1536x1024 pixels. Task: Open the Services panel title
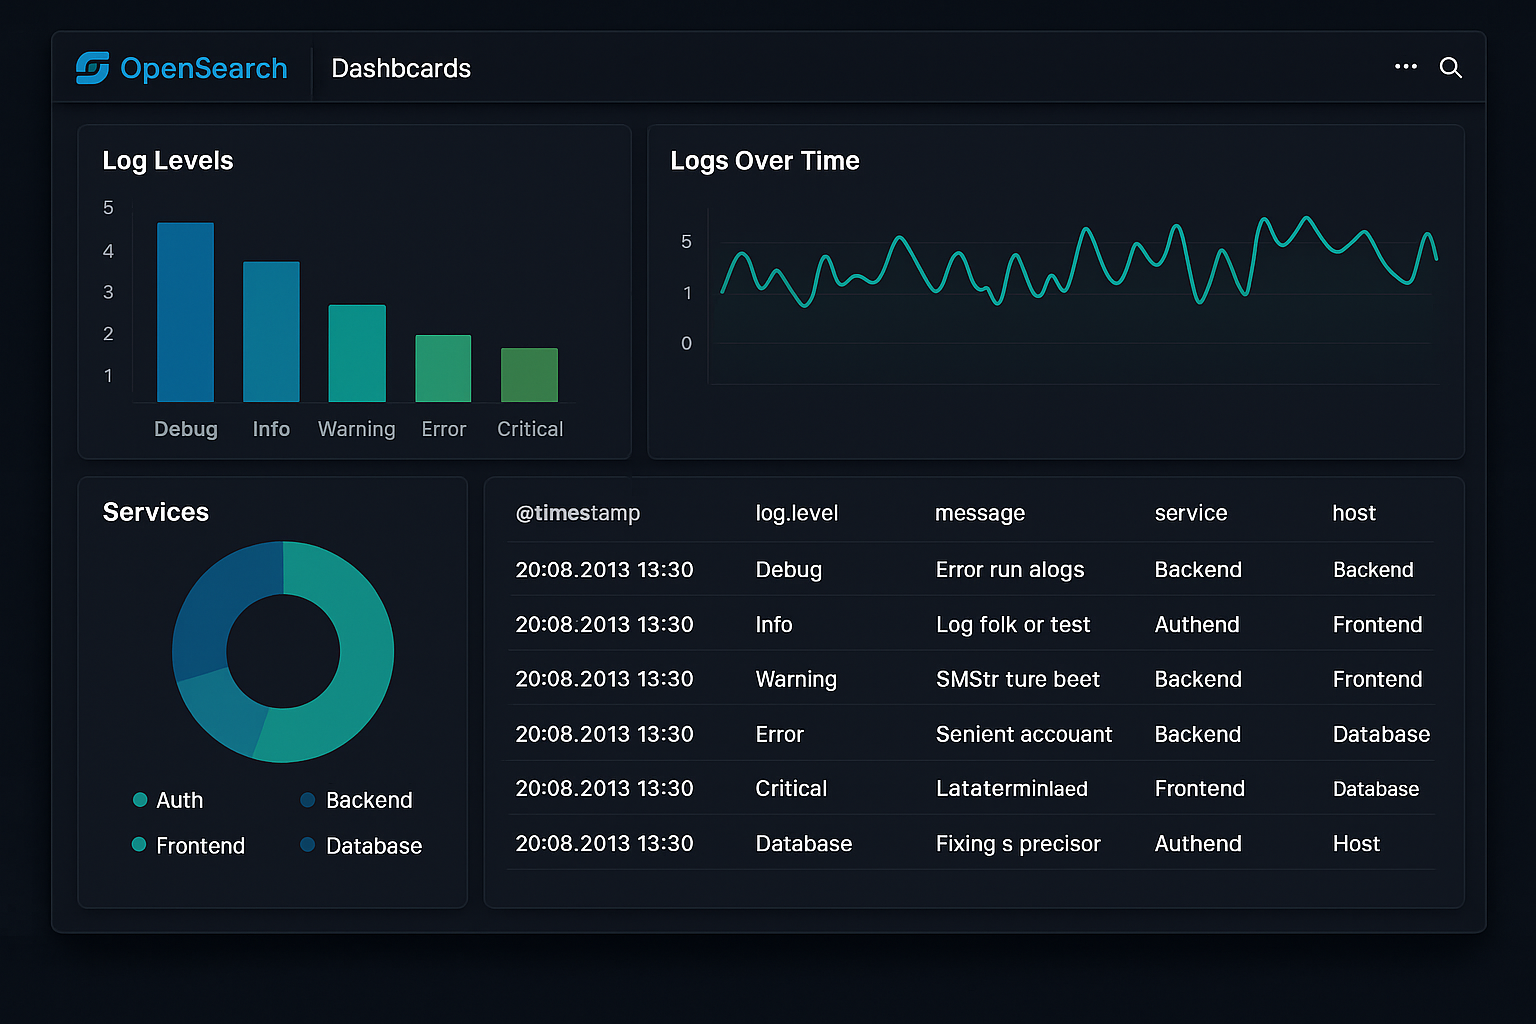[155, 512]
